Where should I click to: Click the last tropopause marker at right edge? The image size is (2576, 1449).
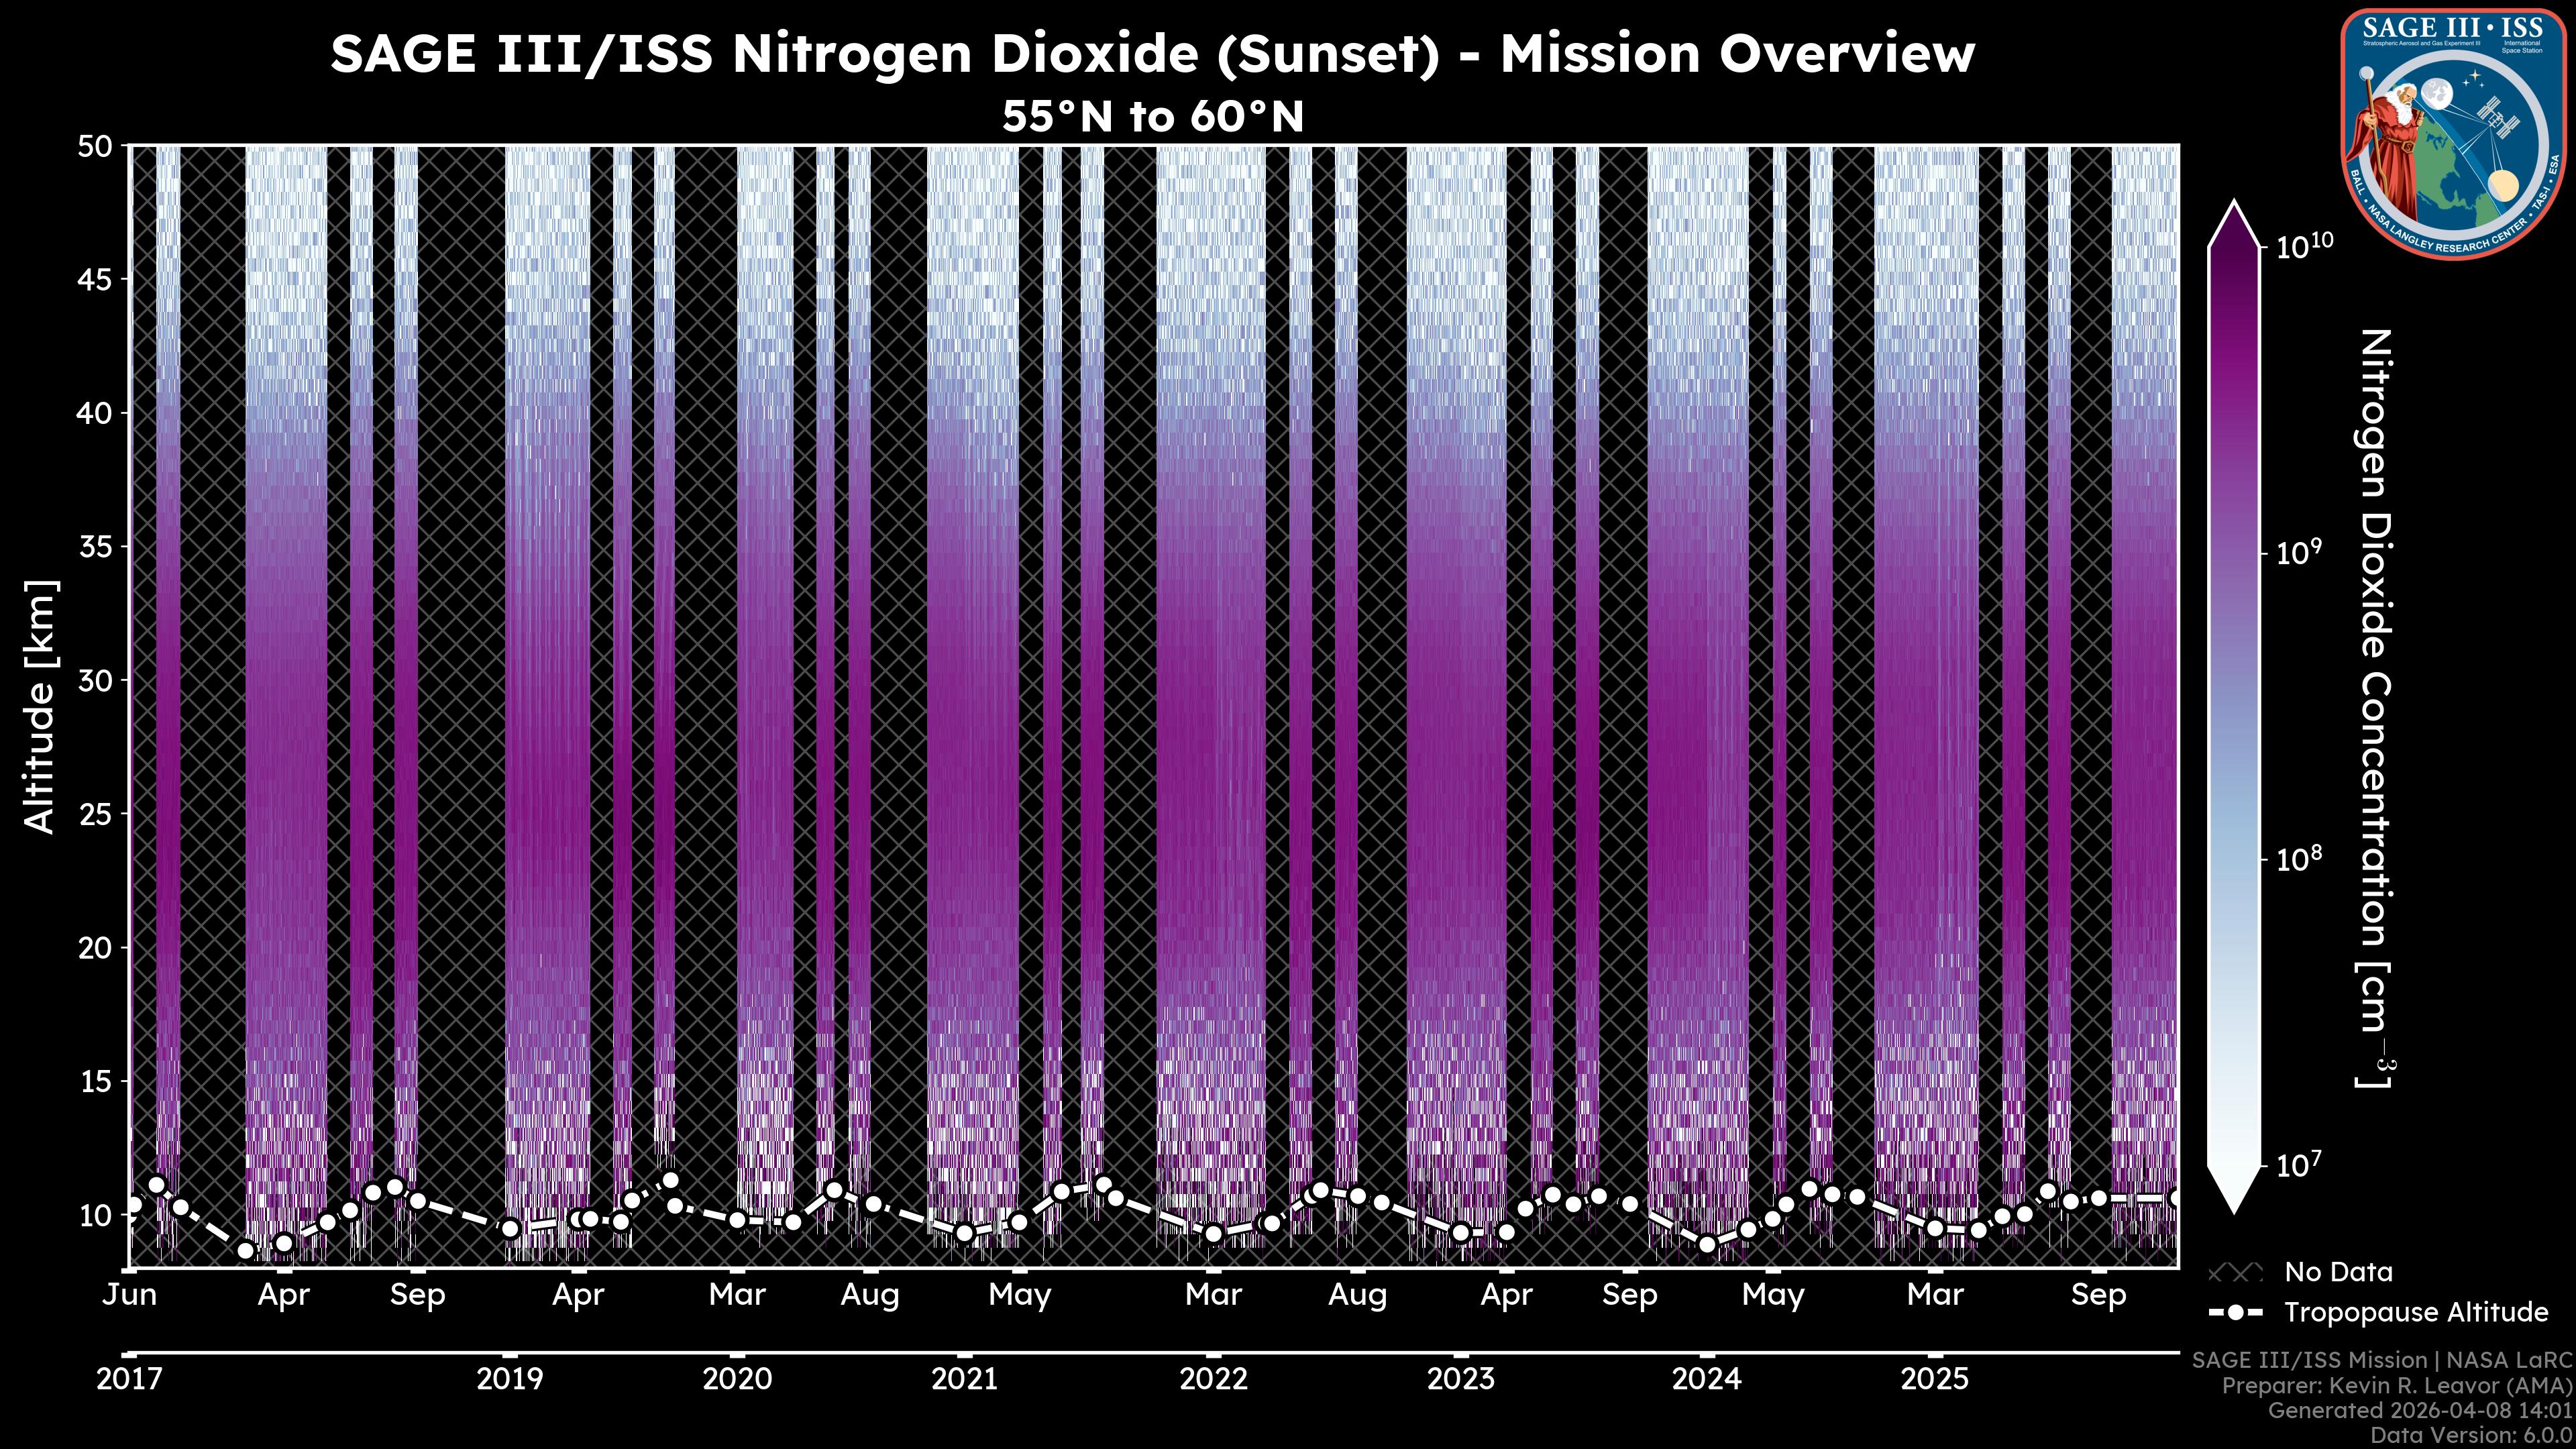pos(2174,1197)
